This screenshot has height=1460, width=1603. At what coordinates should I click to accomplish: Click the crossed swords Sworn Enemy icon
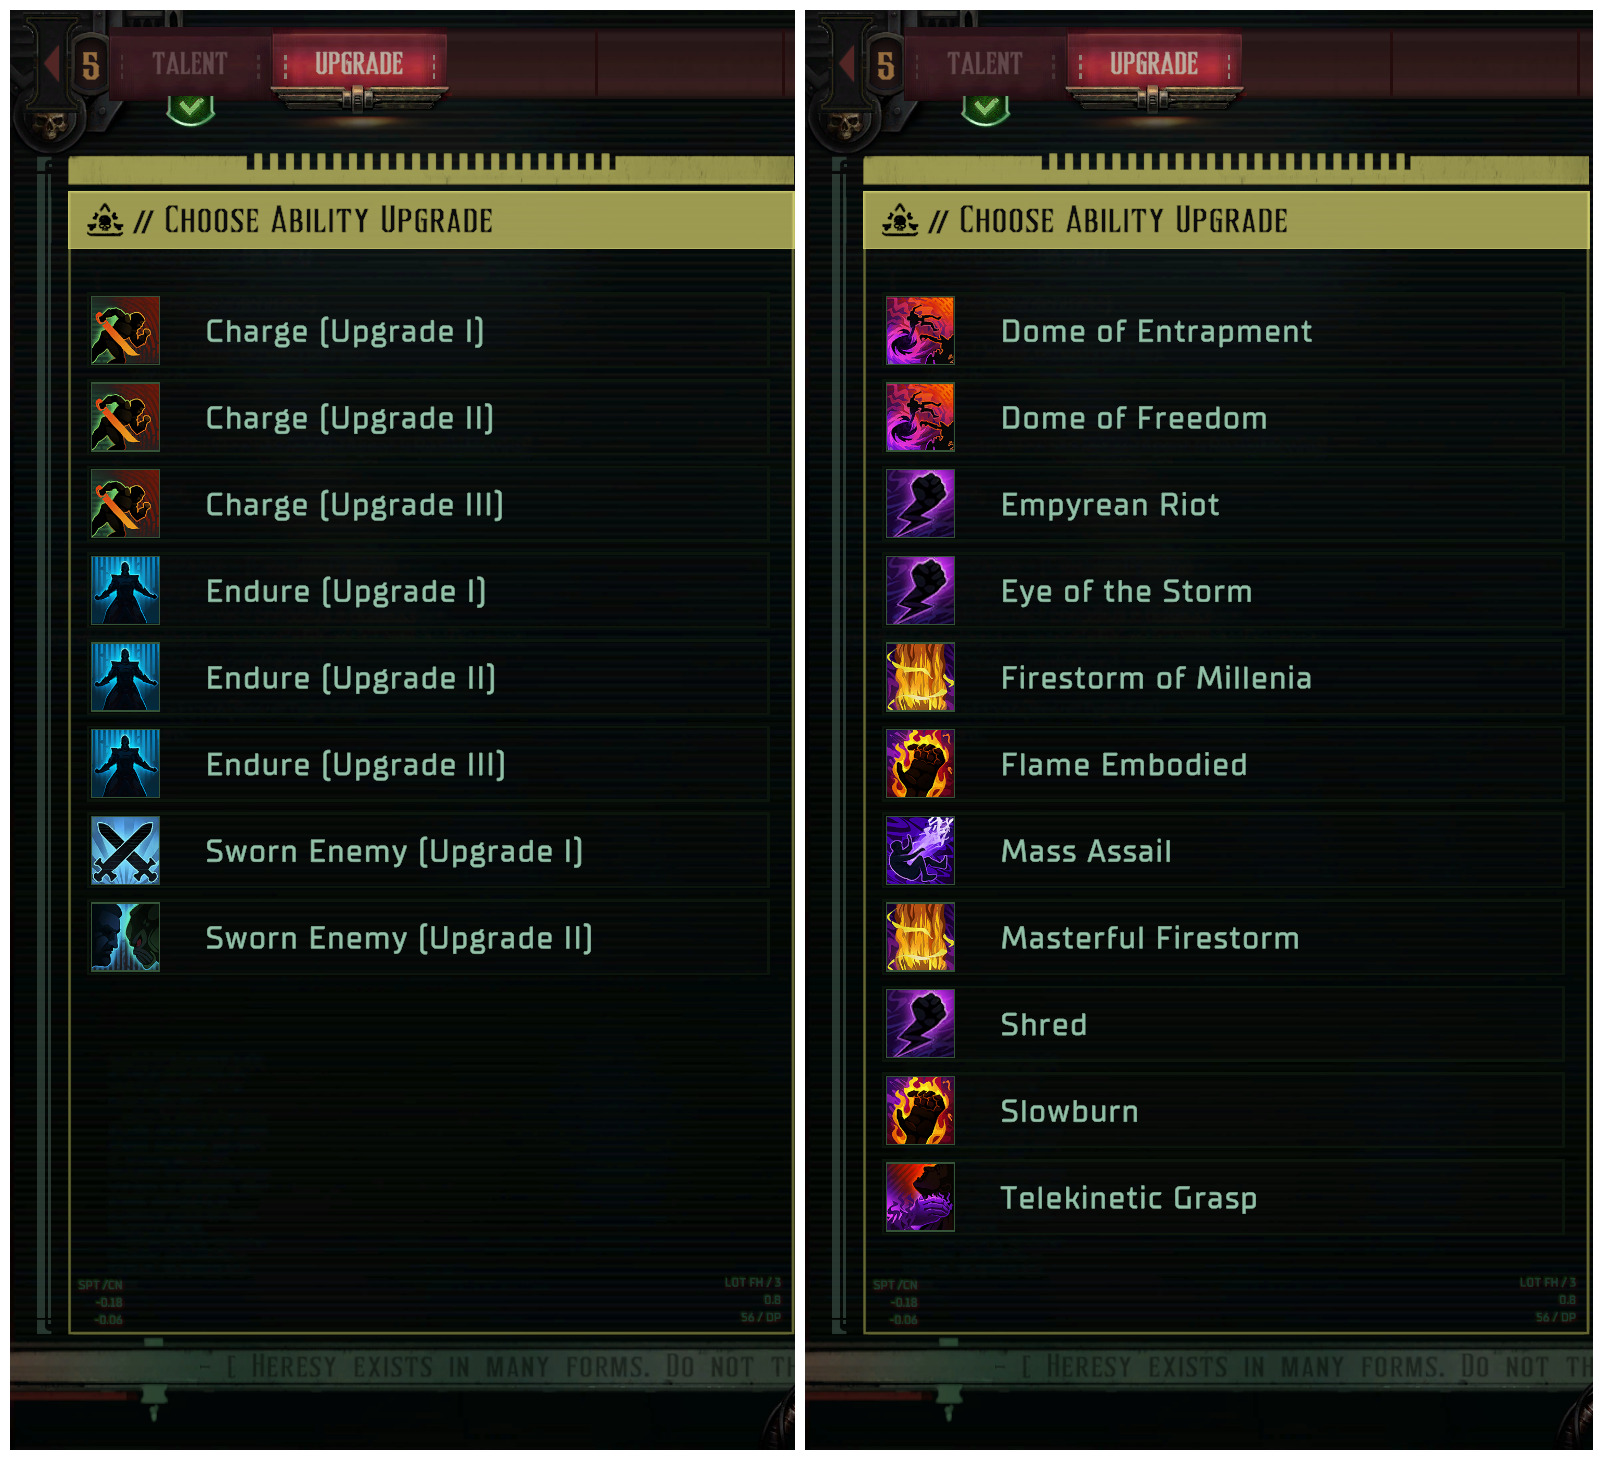tap(125, 851)
